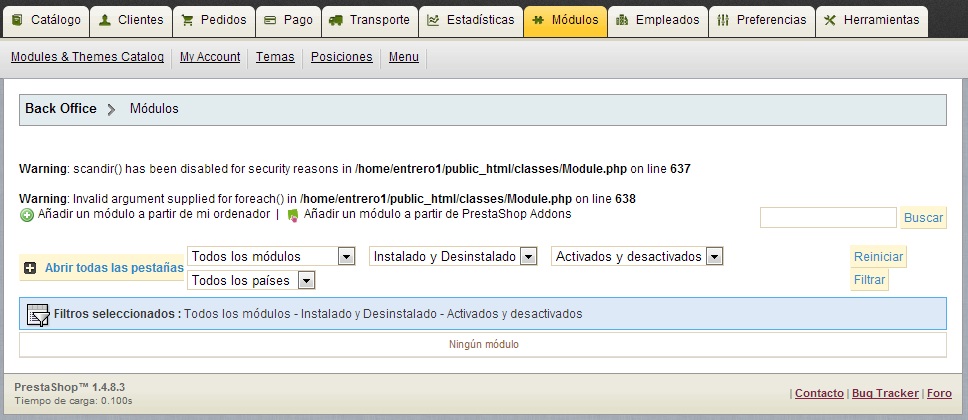The image size is (968, 420).
Task: Open Modules & Themes Catalog submenu
Action: pos(88,57)
